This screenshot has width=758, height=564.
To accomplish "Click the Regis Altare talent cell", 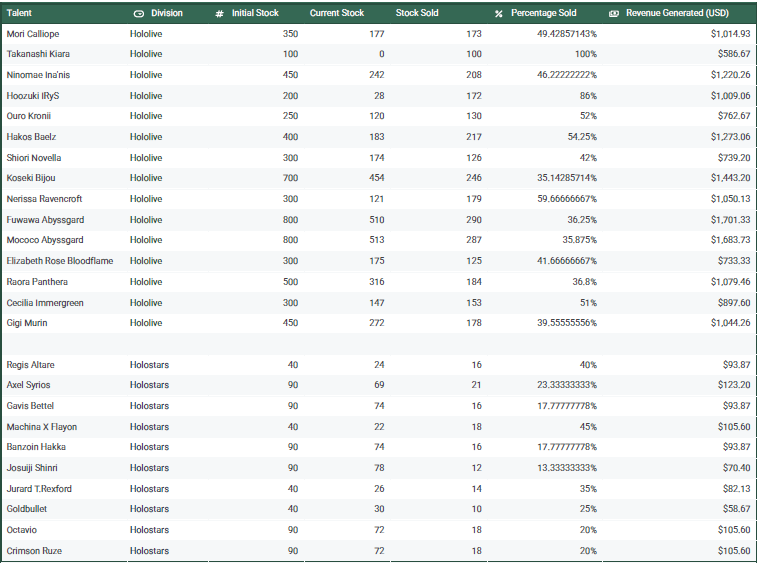I will [x=30, y=365].
